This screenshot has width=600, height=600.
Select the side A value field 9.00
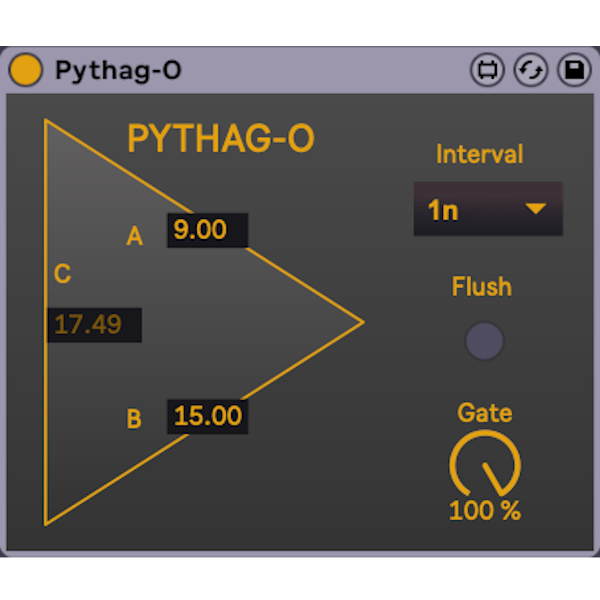207,230
